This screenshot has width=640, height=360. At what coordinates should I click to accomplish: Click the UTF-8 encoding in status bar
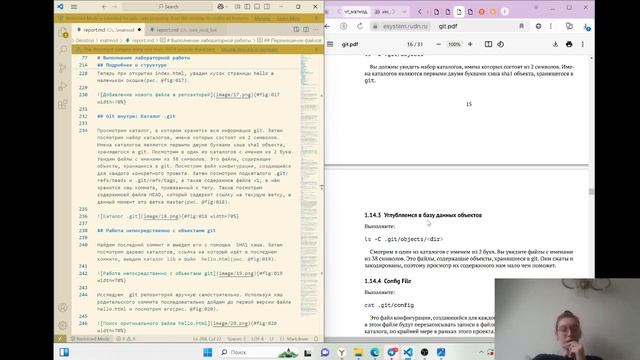(257, 339)
